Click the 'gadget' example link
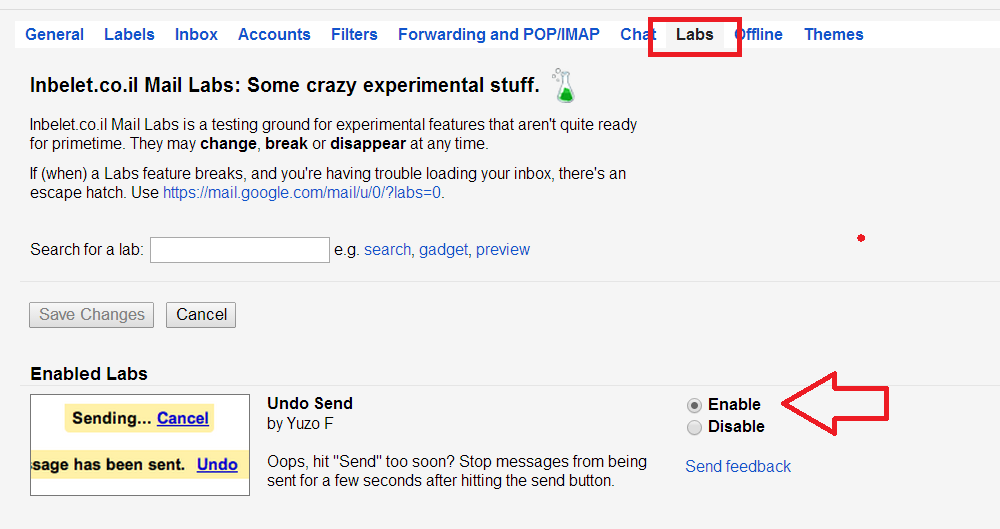 (443, 250)
